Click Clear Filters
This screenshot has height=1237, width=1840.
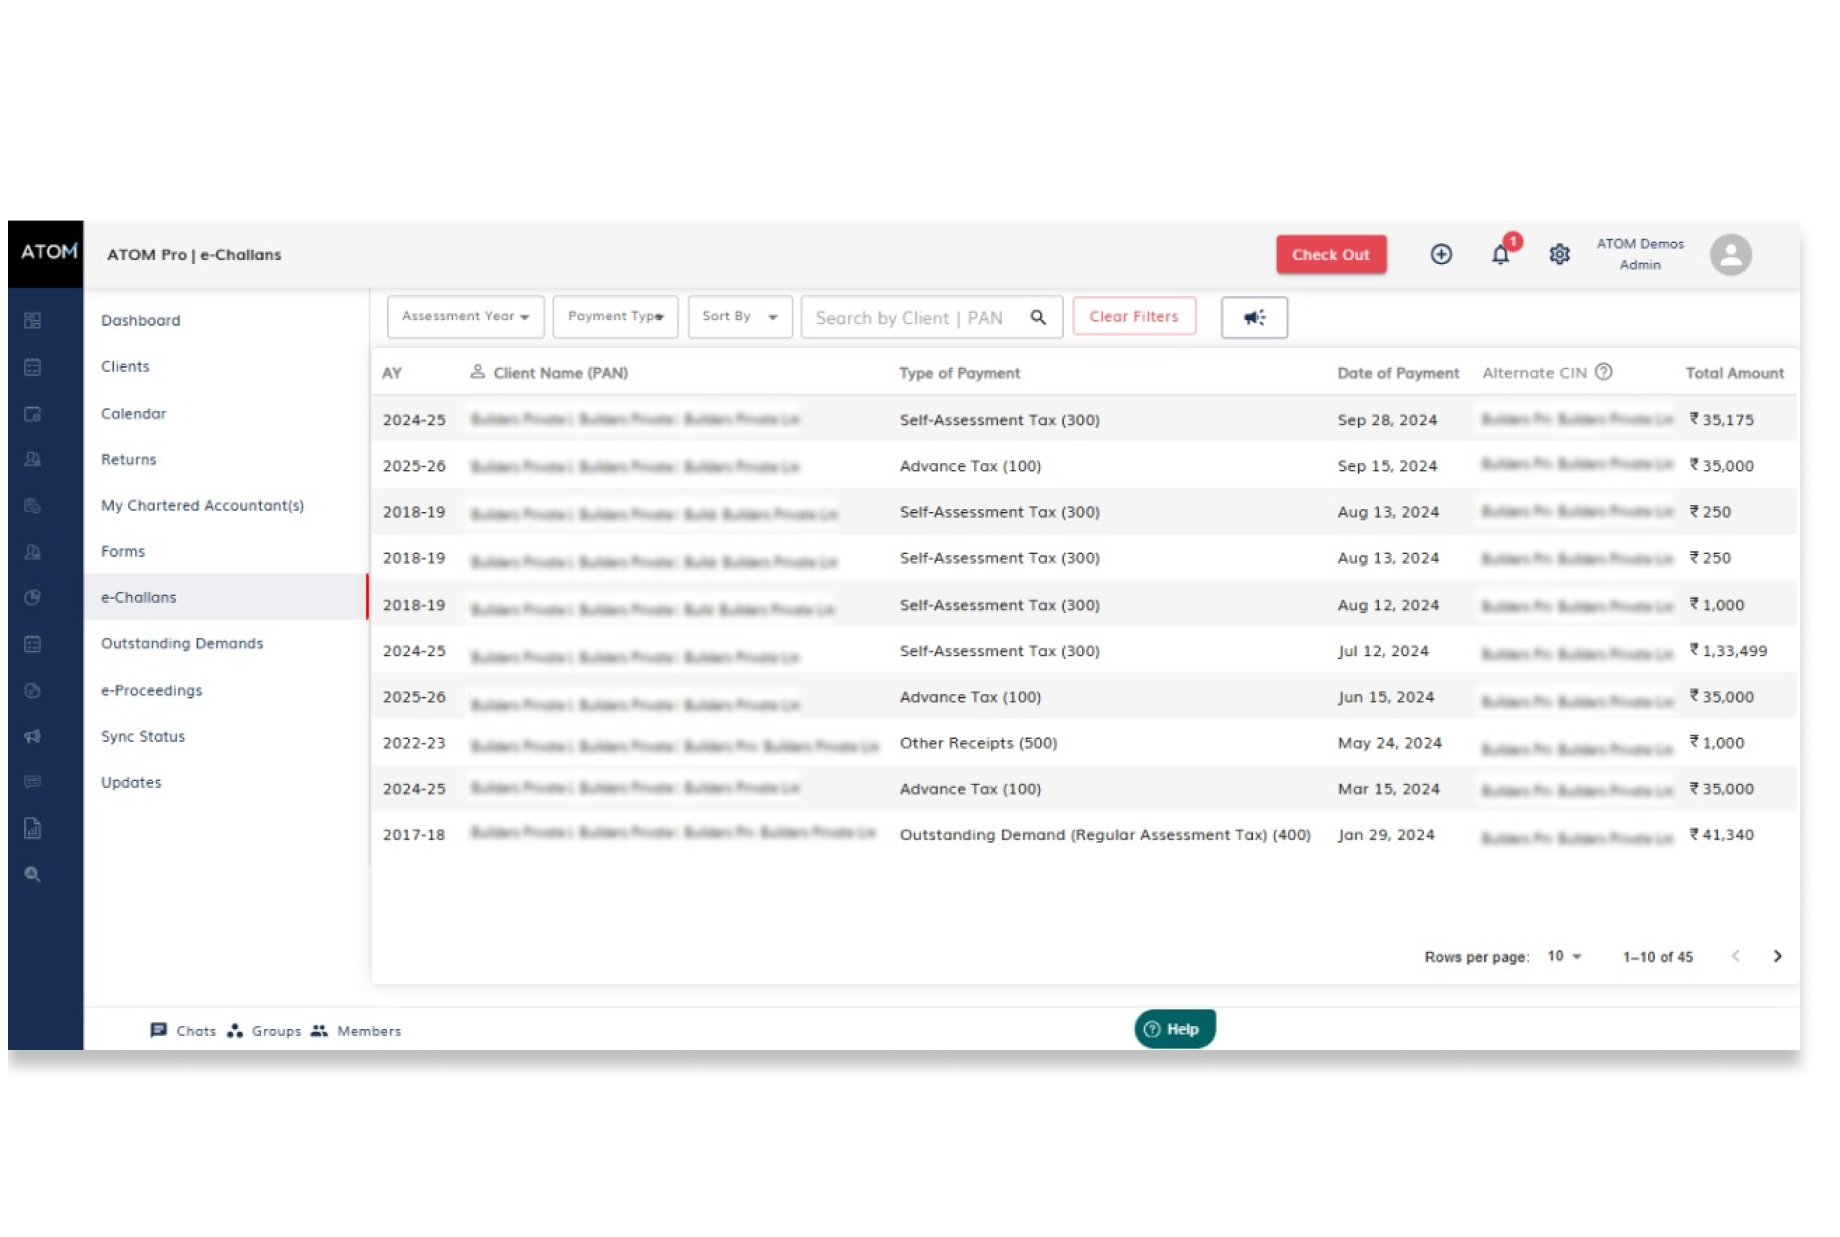(1134, 317)
